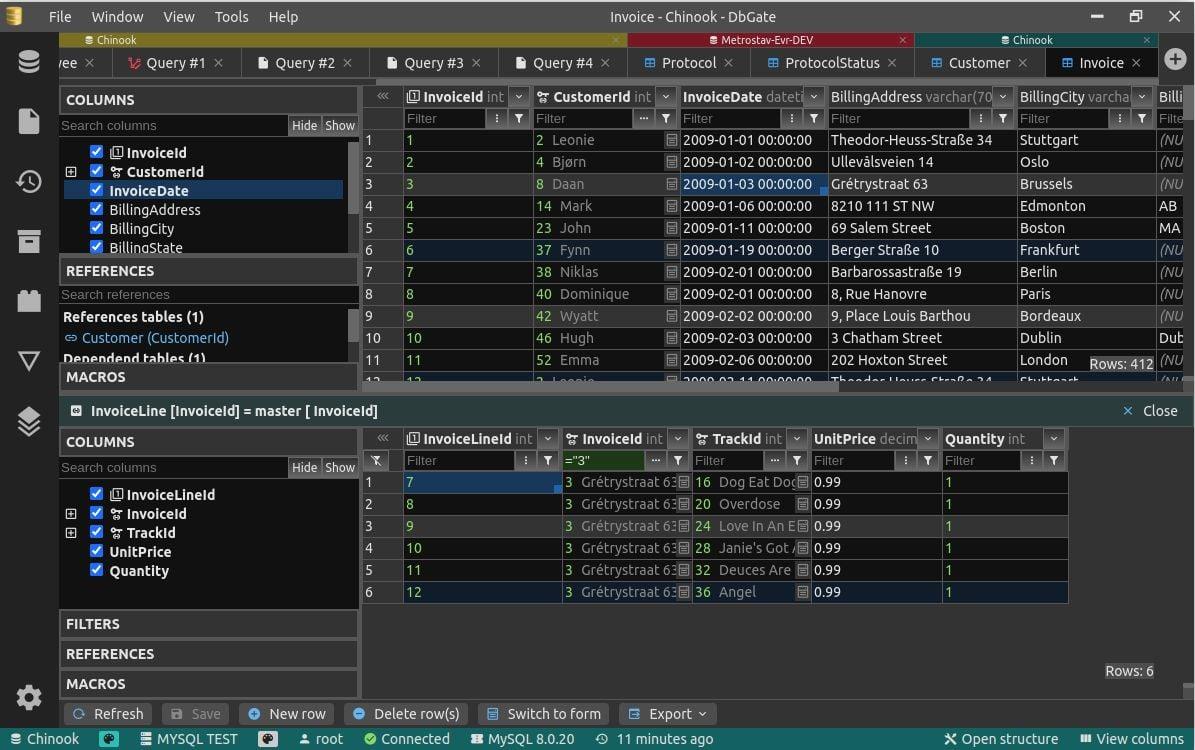This screenshot has width=1195, height=750.
Task: Open the archive box sidebar icon
Action: 29,241
